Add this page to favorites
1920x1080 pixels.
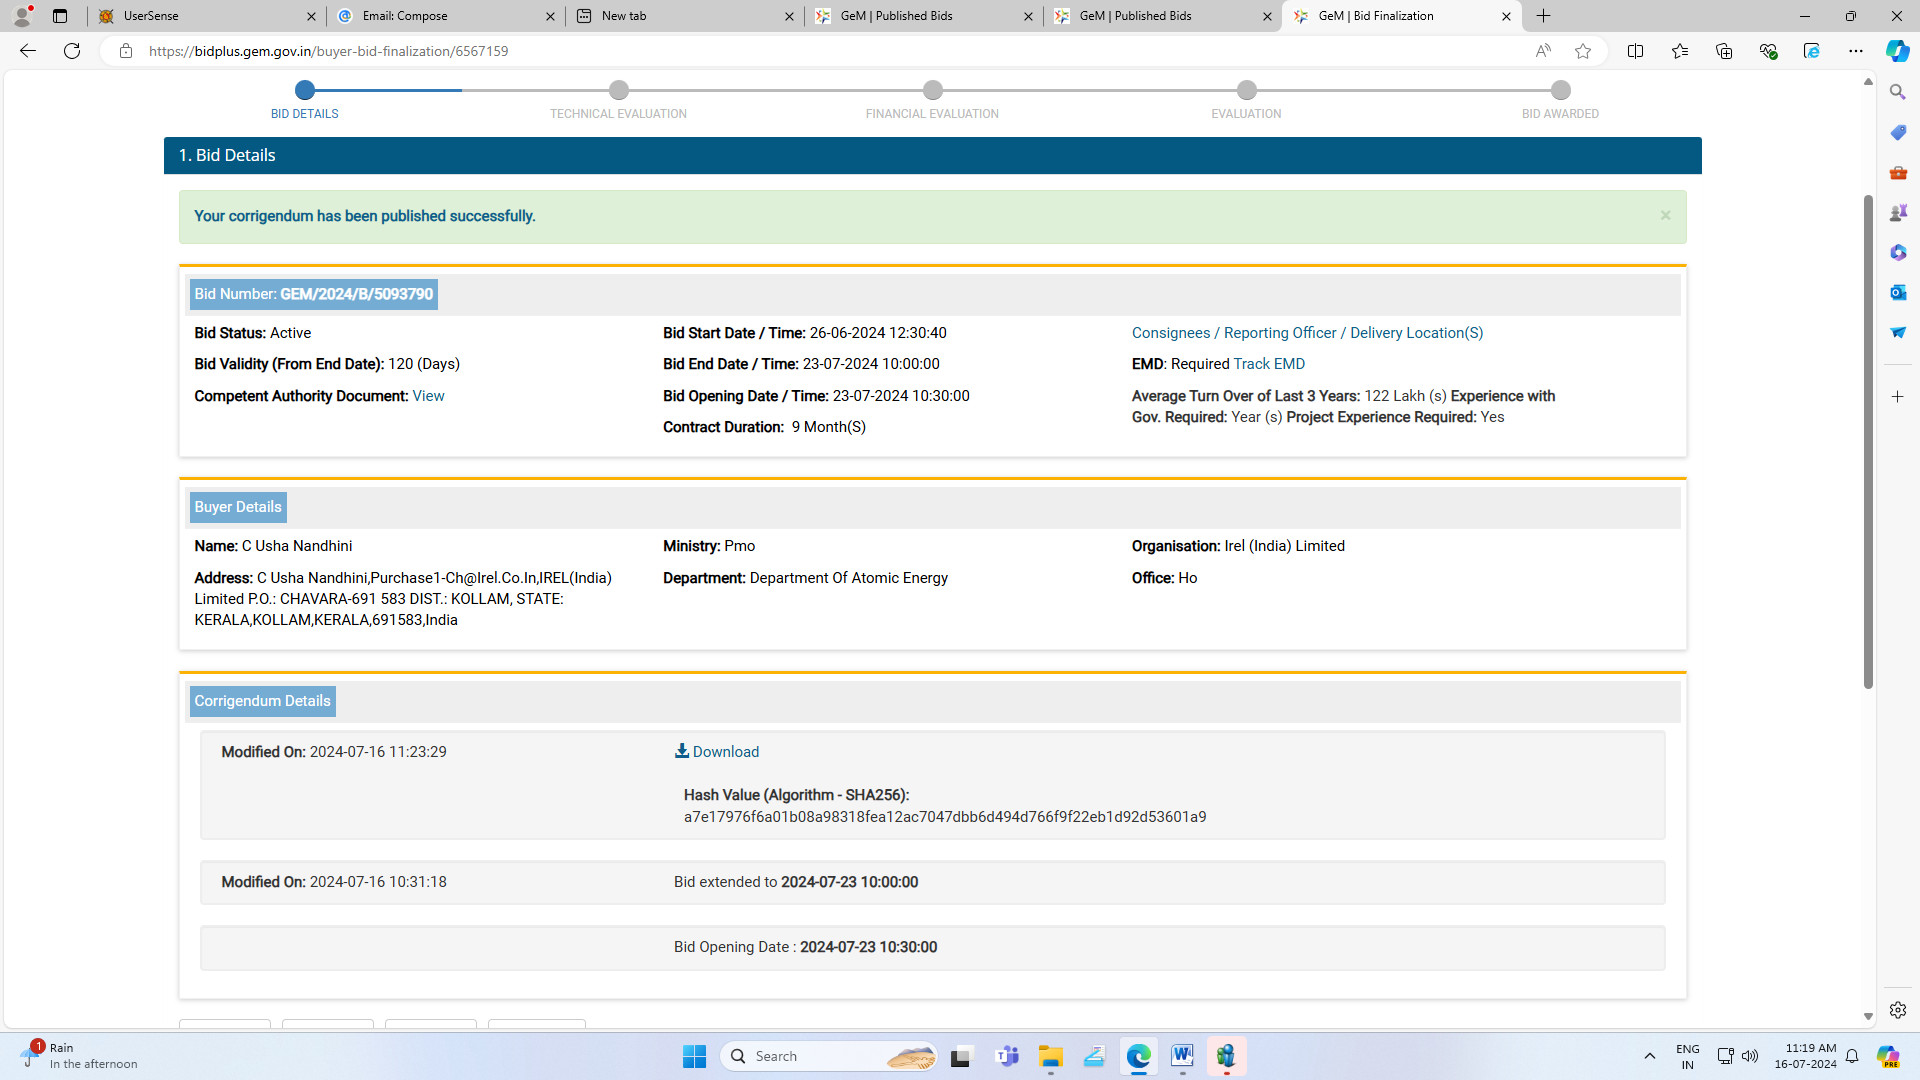(x=1582, y=51)
